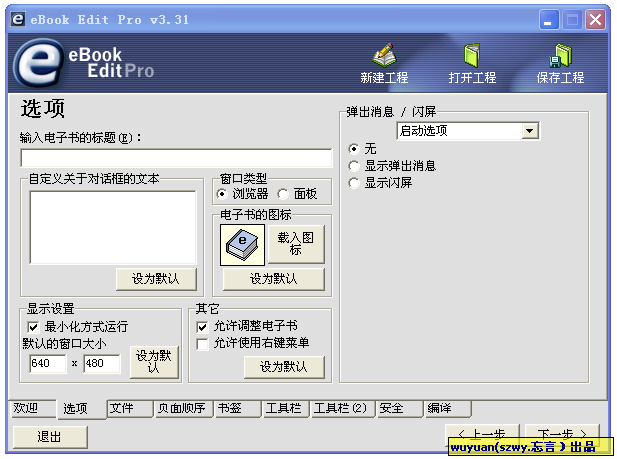Click the Save Project (保存工程) icon
The height and width of the screenshot is (459, 617).
560,63
